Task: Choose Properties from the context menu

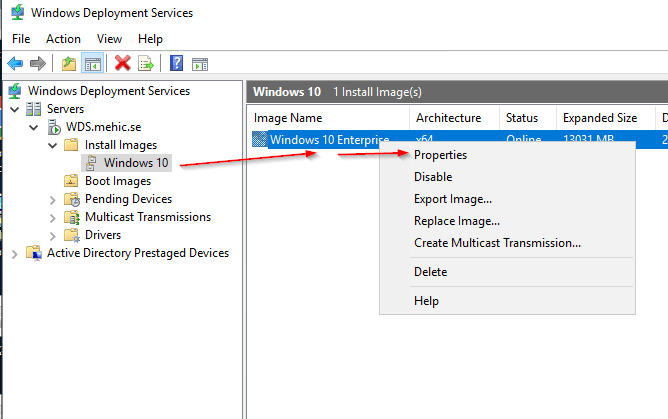Action: pyautogui.click(x=440, y=155)
